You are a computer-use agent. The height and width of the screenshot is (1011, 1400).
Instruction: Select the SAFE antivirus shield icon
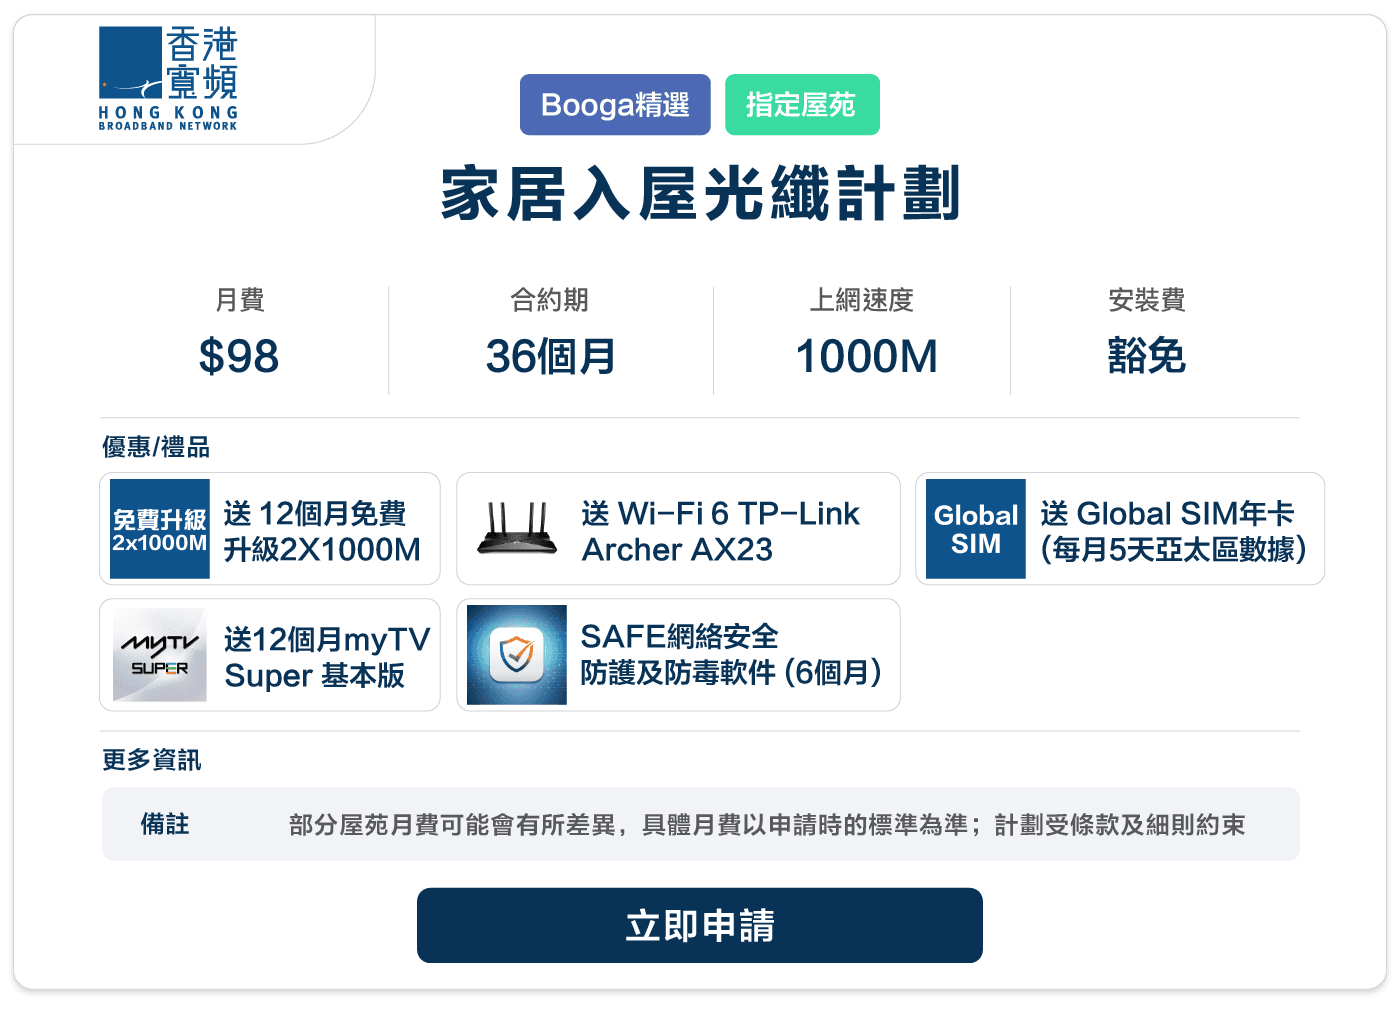516,654
